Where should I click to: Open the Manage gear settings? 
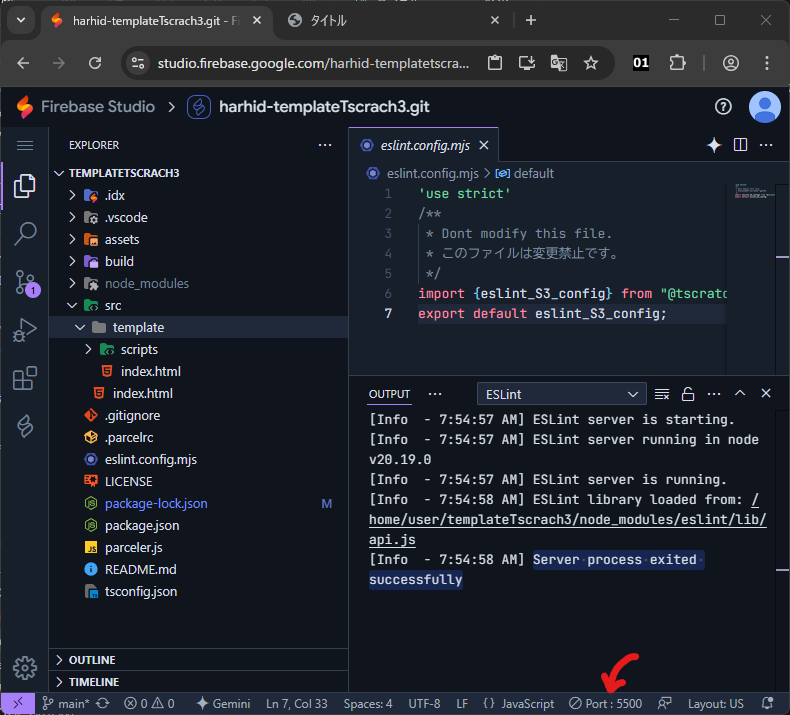25,668
